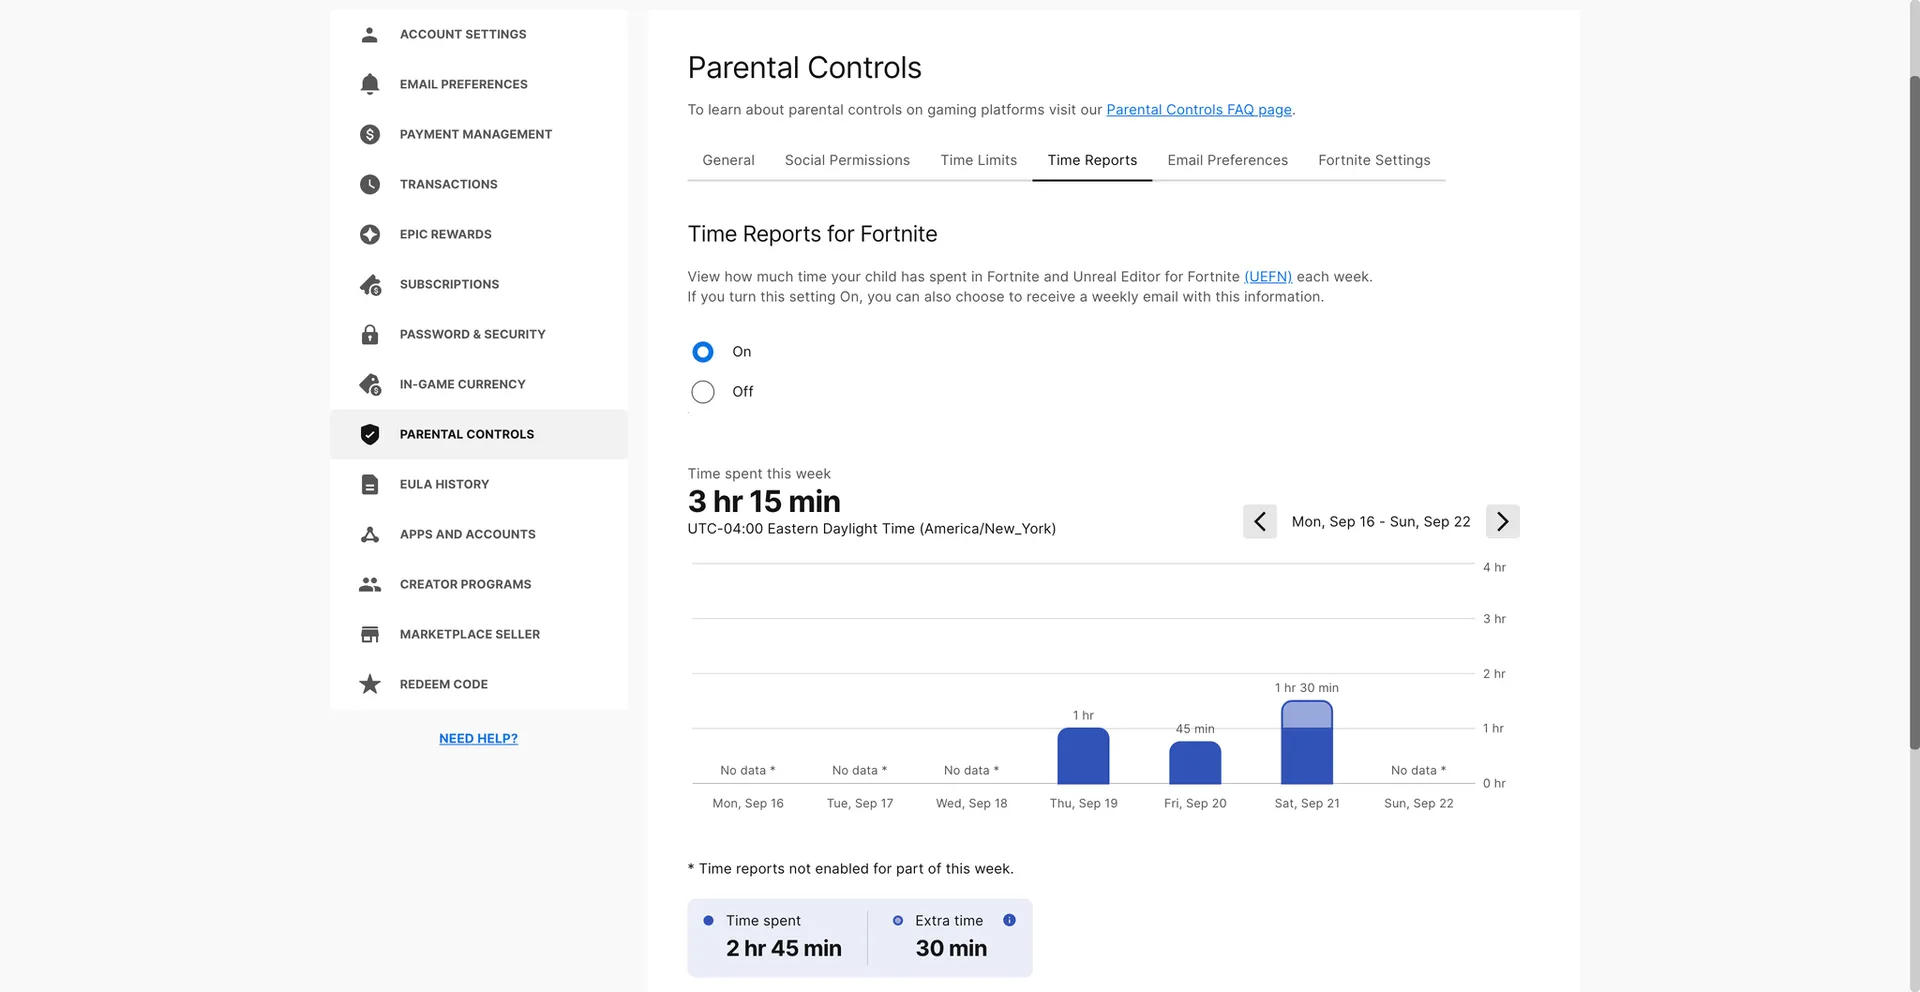Click the Marketplace Seller storefront icon
The width and height of the screenshot is (1920, 992).
point(369,634)
